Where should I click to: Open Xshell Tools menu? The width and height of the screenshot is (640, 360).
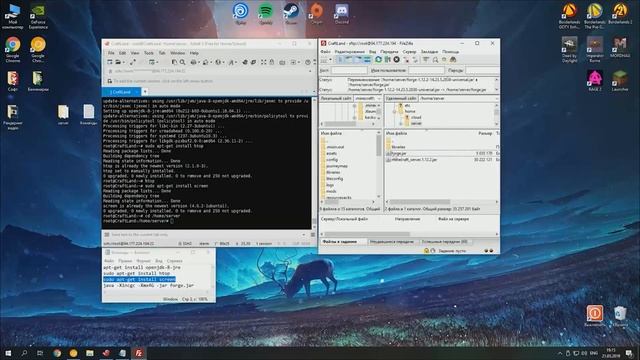click(x=149, y=53)
